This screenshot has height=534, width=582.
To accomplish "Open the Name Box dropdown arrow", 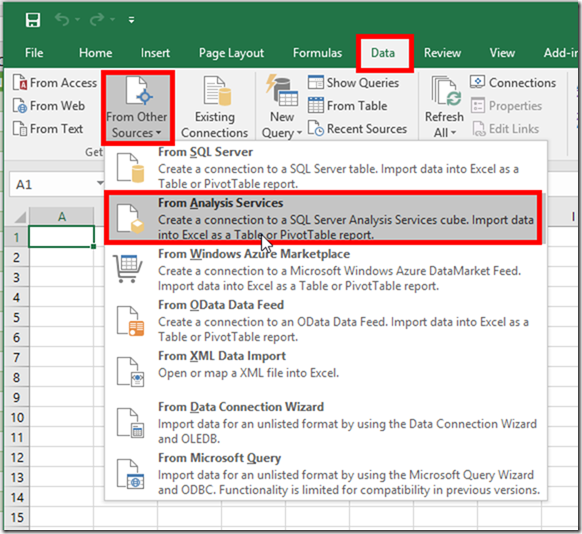I will pyautogui.click(x=100, y=183).
